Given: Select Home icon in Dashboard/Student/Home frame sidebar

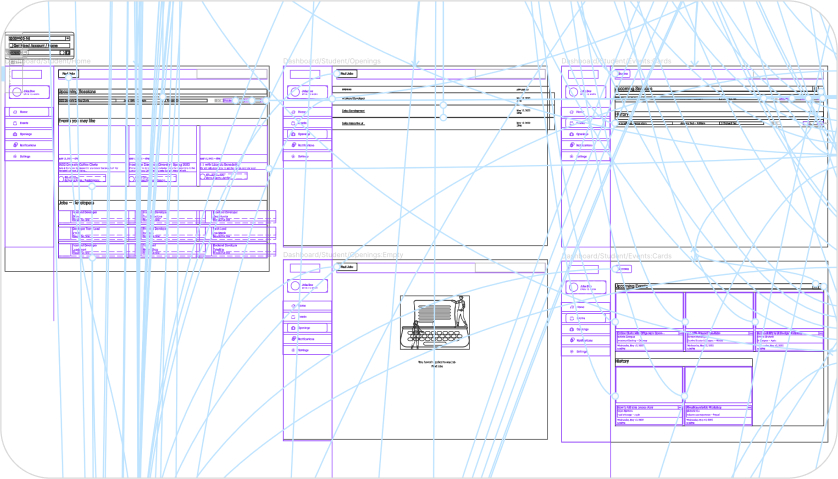Looking at the screenshot, I should [15, 112].
